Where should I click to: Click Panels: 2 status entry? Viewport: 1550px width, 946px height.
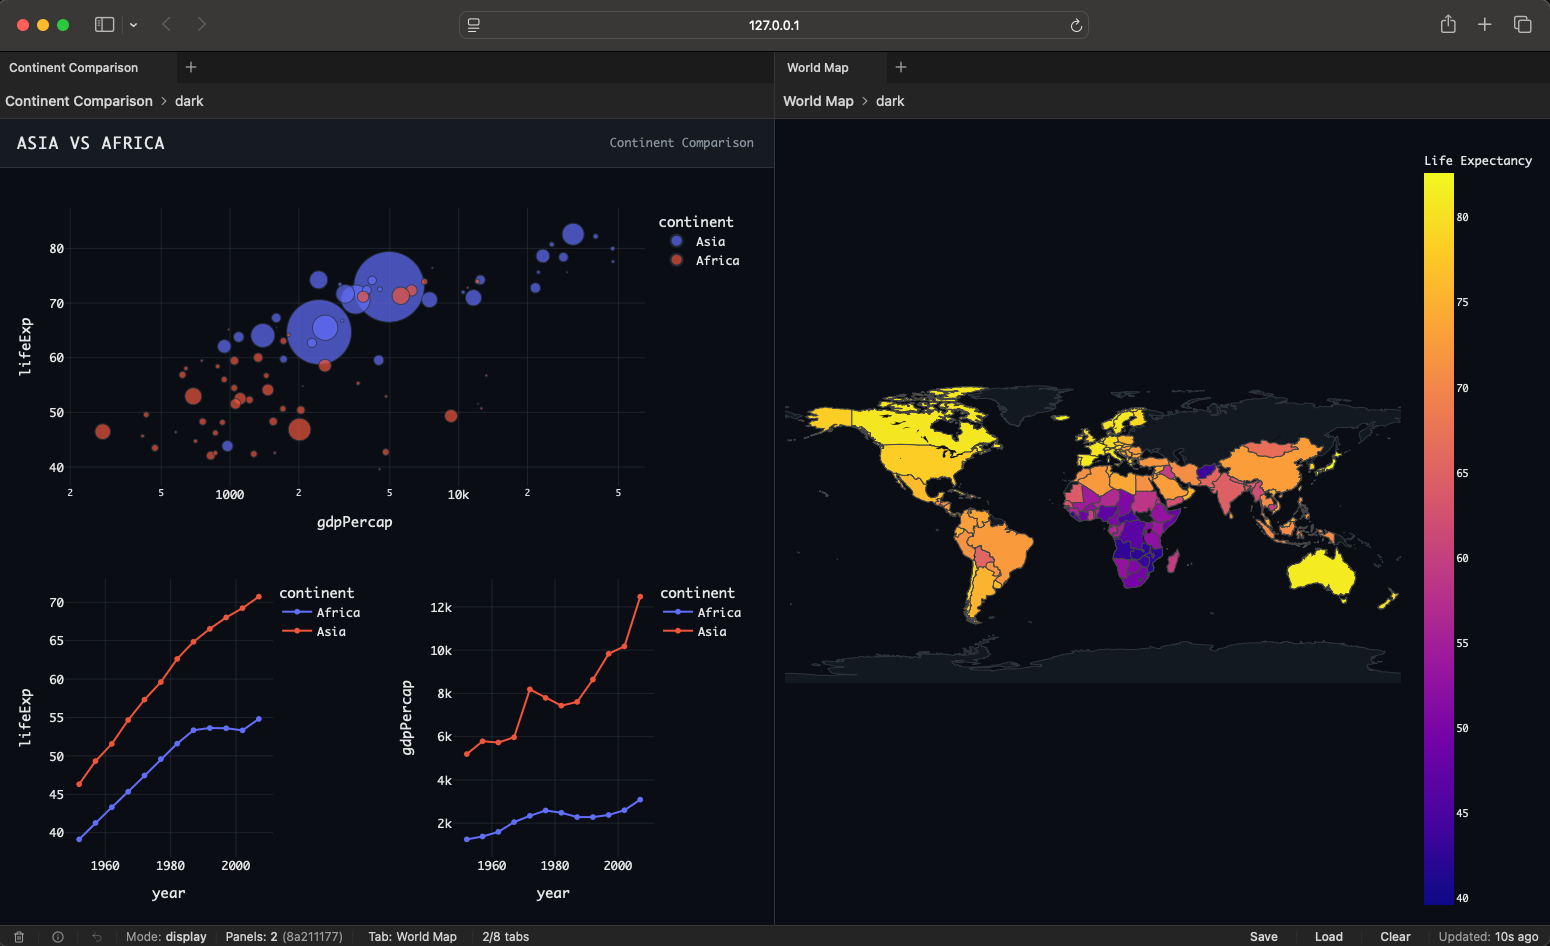click(284, 937)
